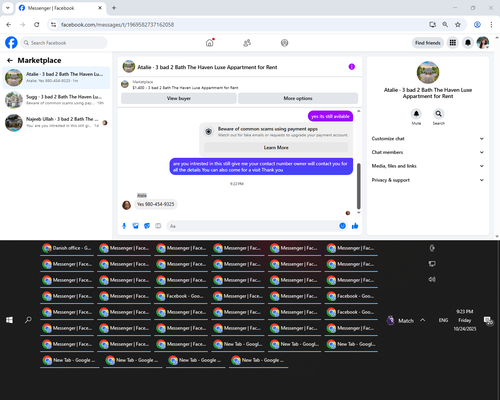500x400 pixels.
Task: Click the browser reload icon
Action: click(x=37, y=24)
